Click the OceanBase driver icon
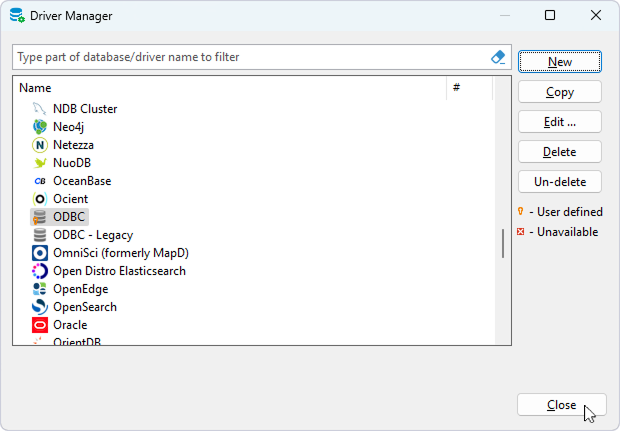Screen dimensions: 620x431 pyautogui.click(x=40, y=181)
